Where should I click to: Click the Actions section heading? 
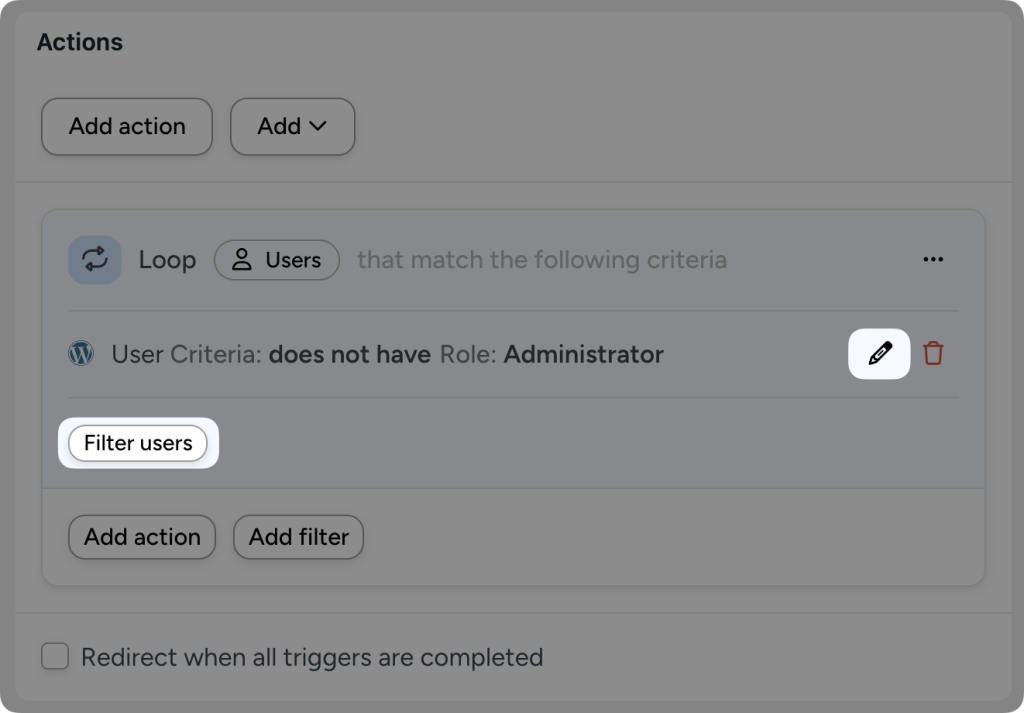(x=80, y=42)
